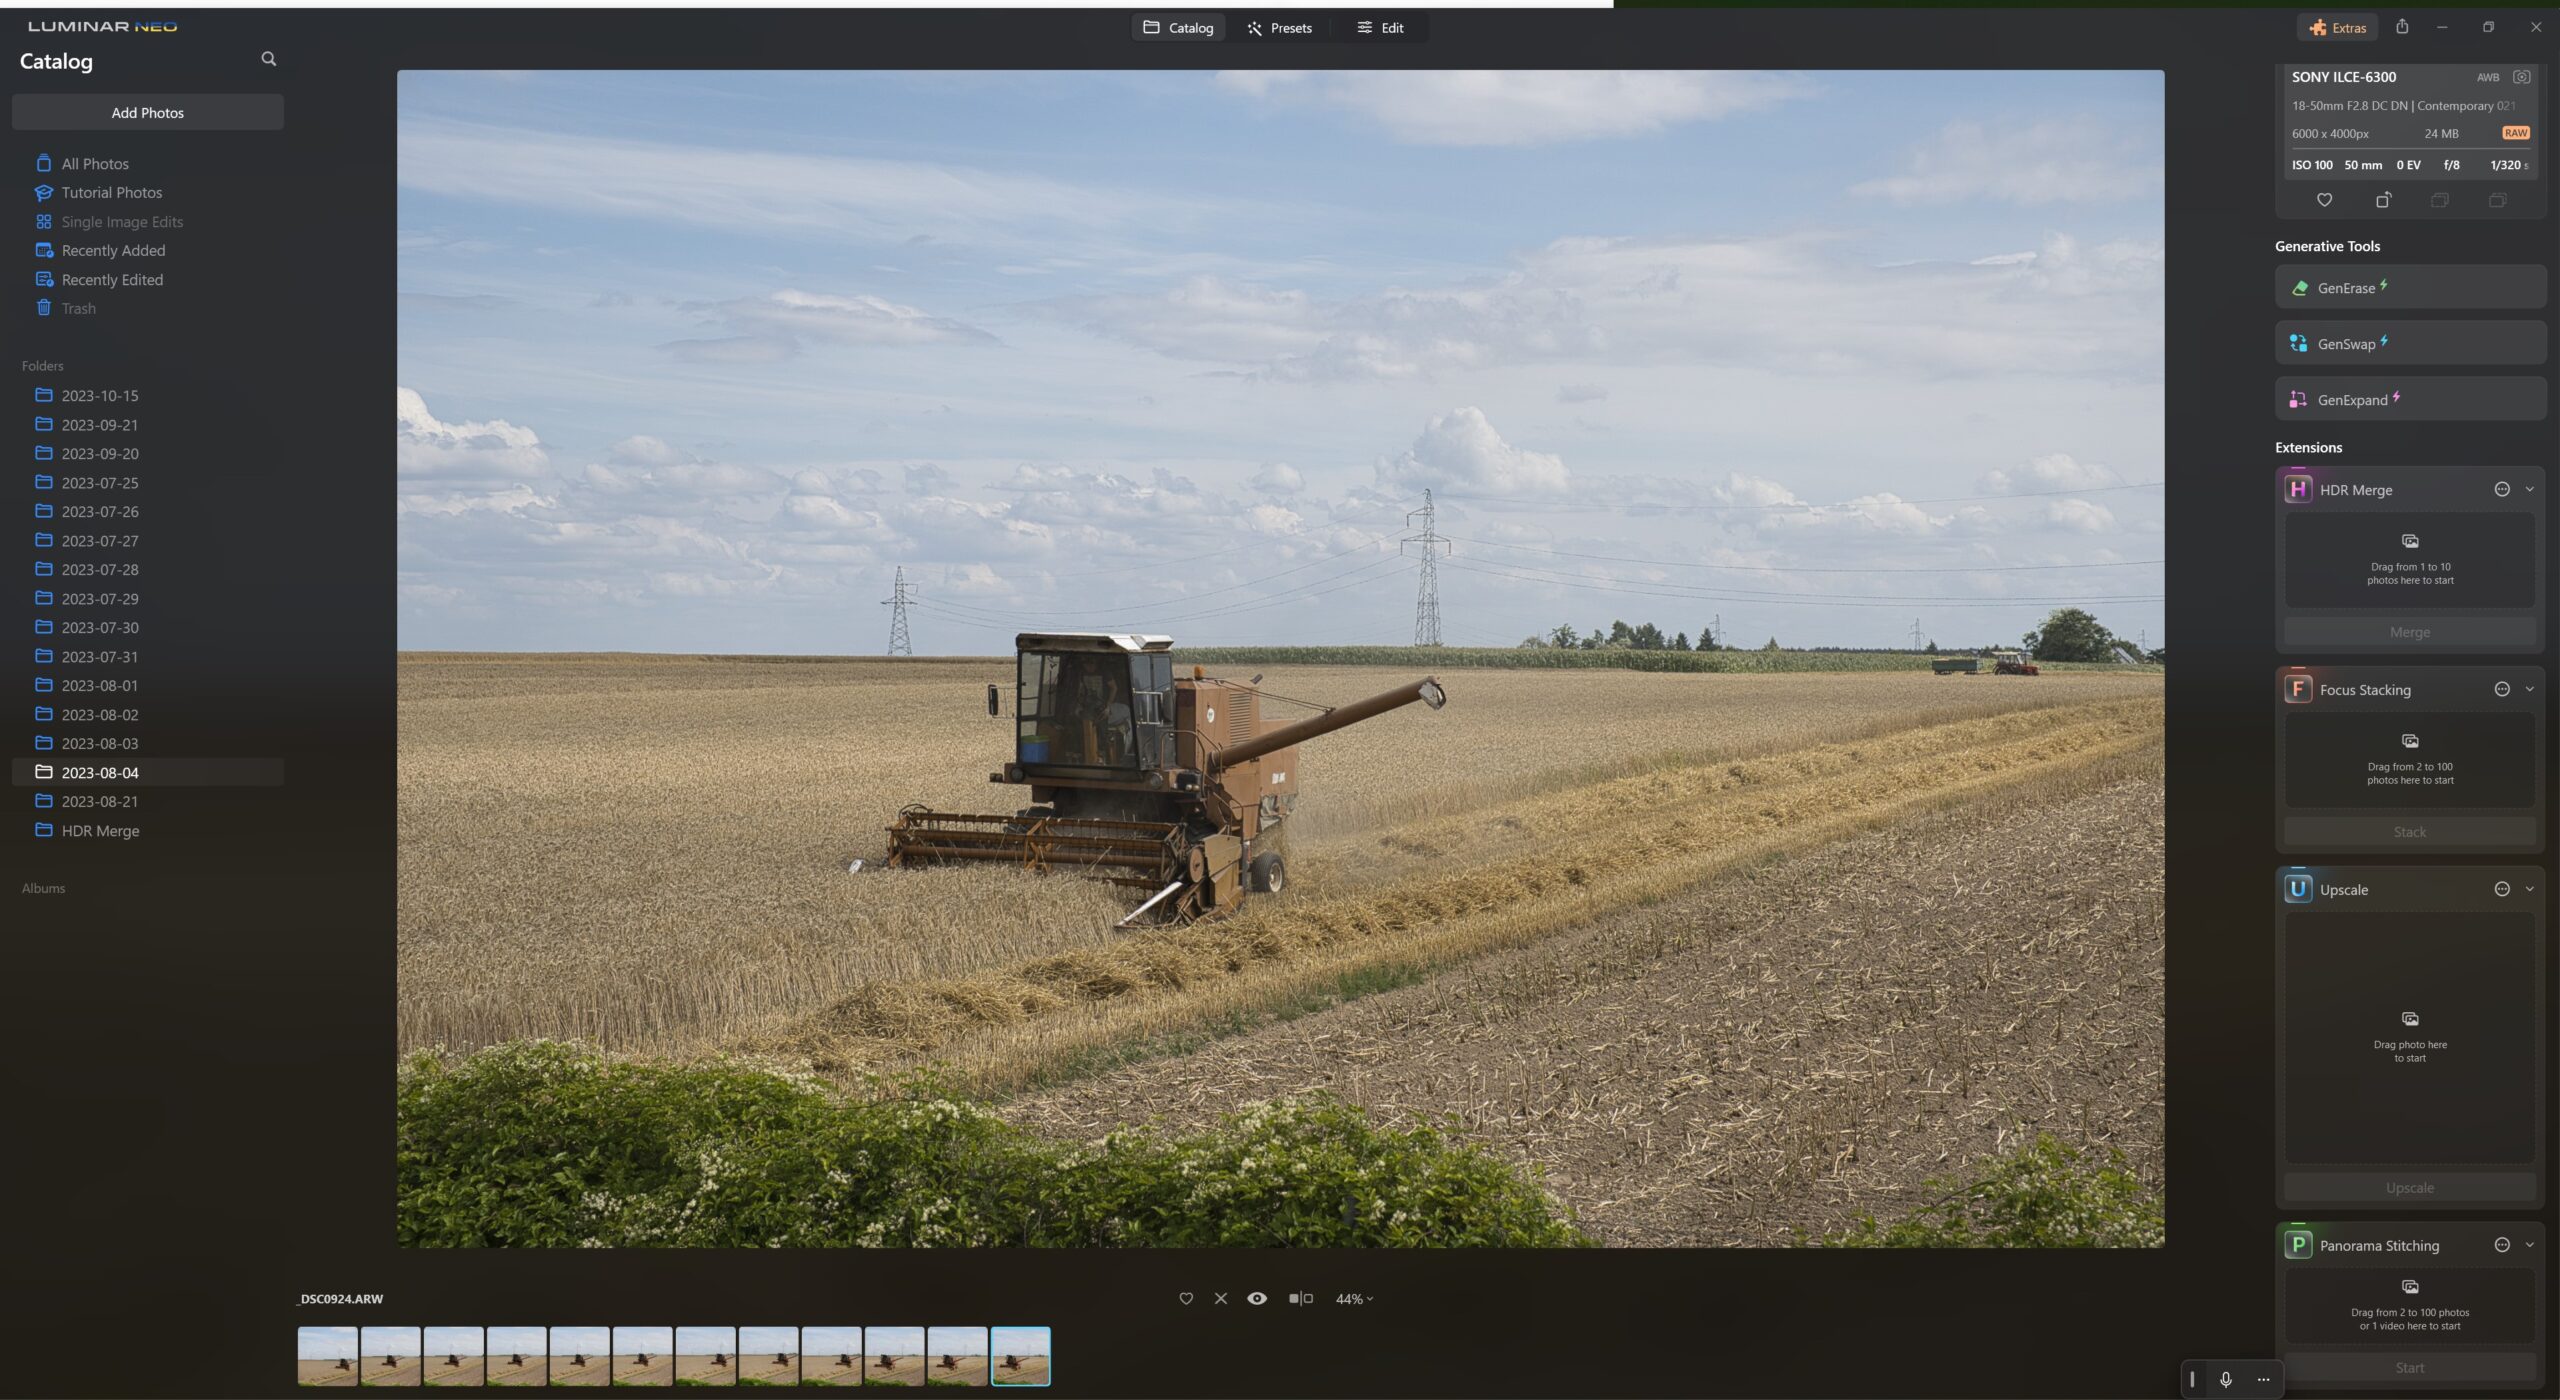Collapse the Focus Stacking panel chevron
2560x1400 pixels.
pos(2529,689)
